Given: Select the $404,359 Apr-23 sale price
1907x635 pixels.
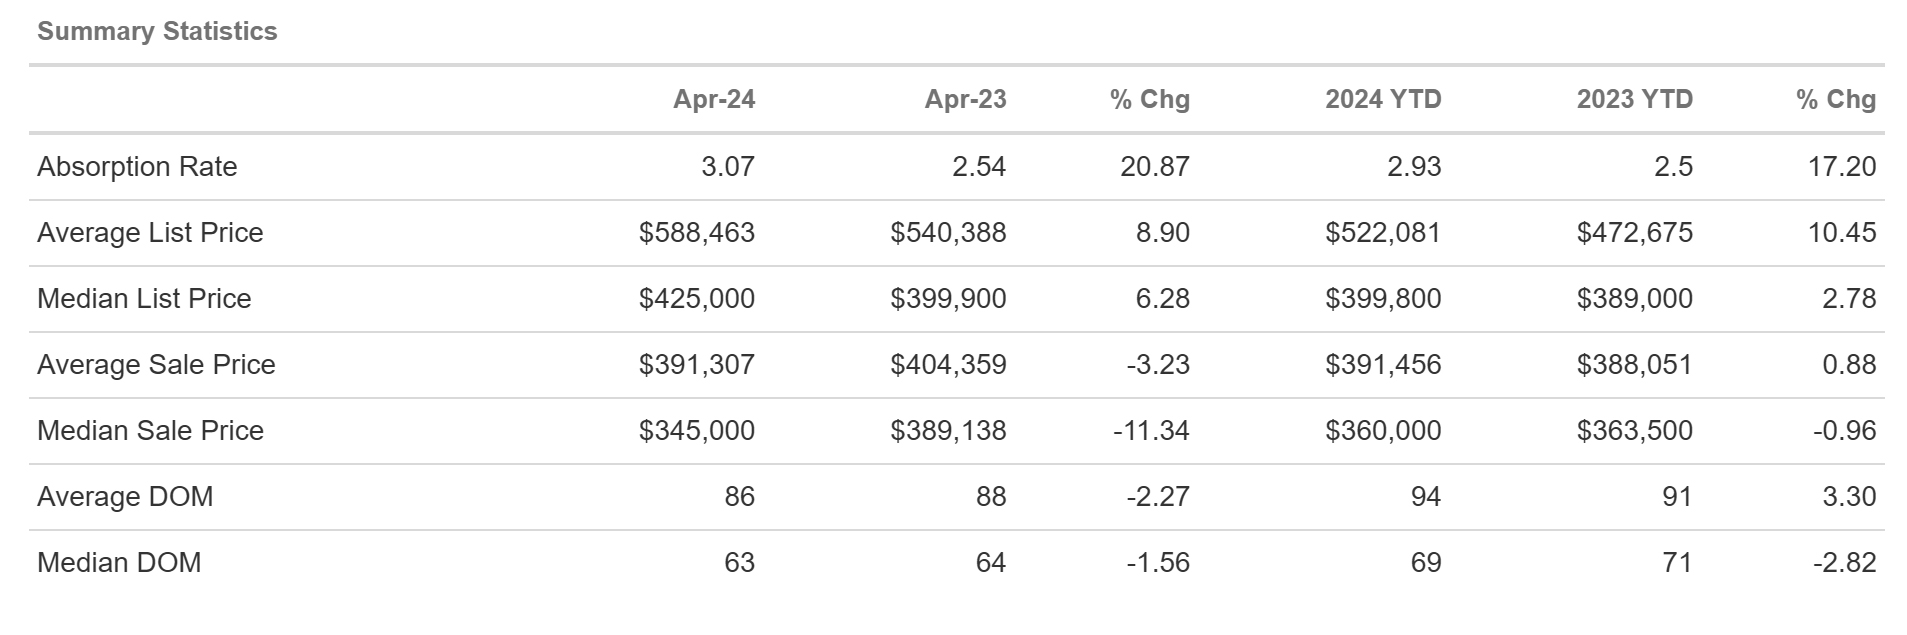Looking at the screenshot, I should click(x=948, y=364).
